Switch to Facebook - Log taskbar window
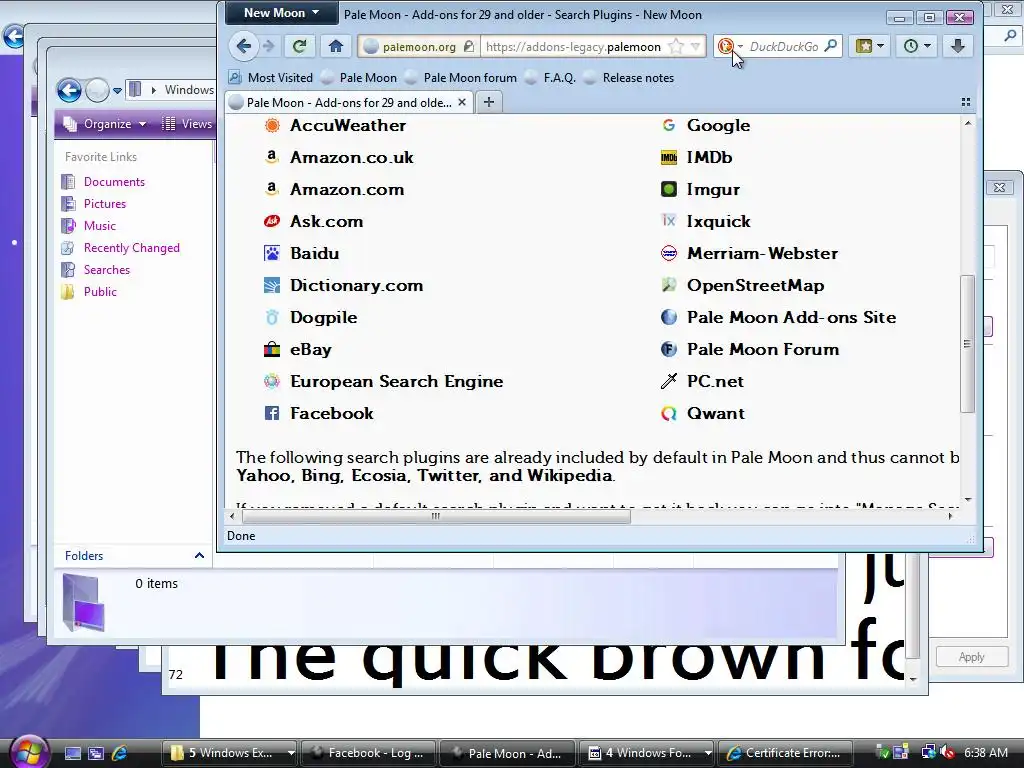This screenshot has width=1024, height=768. pyautogui.click(x=368, y=753)
